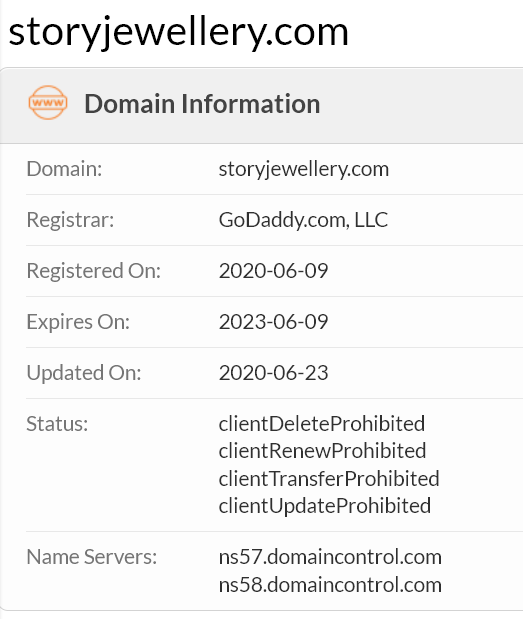Click name server ns58.domaincontrol.com
The width and height of the screenshot is (523, 619).
pos(330,585)
